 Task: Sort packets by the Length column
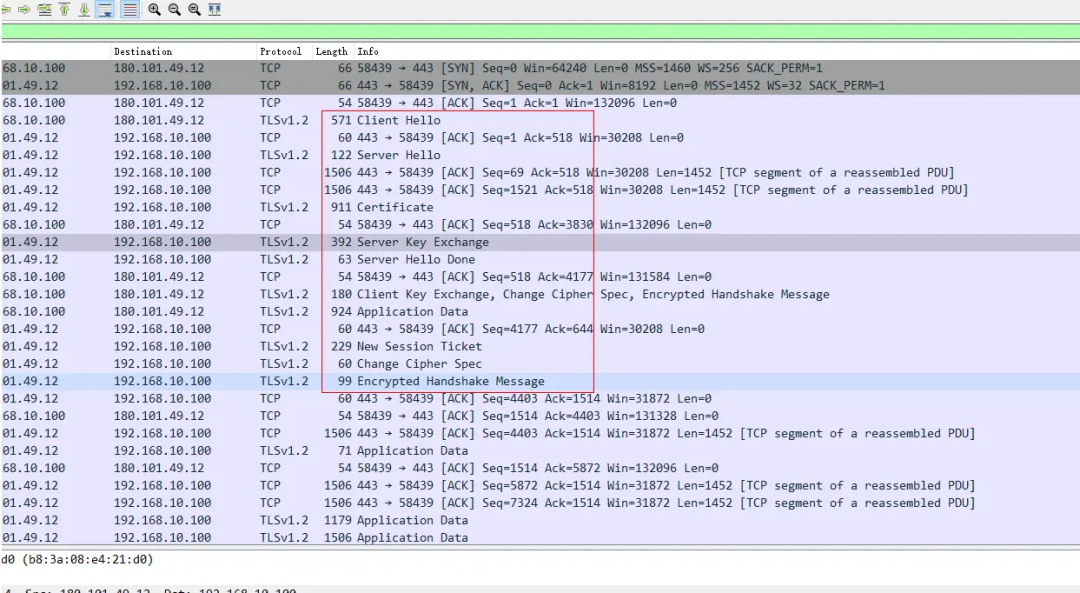pyautogui.click(x=331, y=51)
